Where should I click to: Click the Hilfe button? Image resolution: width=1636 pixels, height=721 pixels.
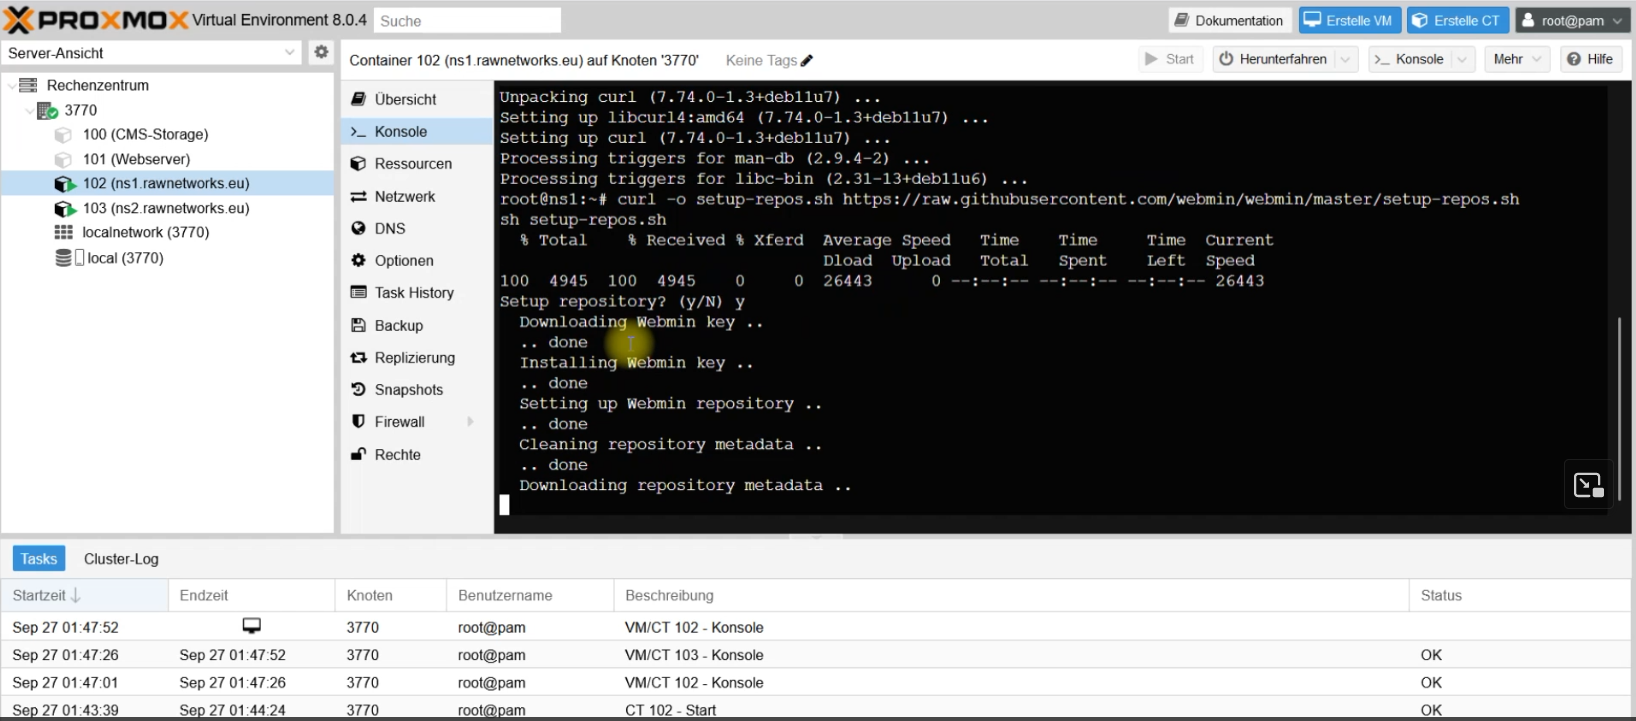pyautogui.click(x=1590, y=59)
